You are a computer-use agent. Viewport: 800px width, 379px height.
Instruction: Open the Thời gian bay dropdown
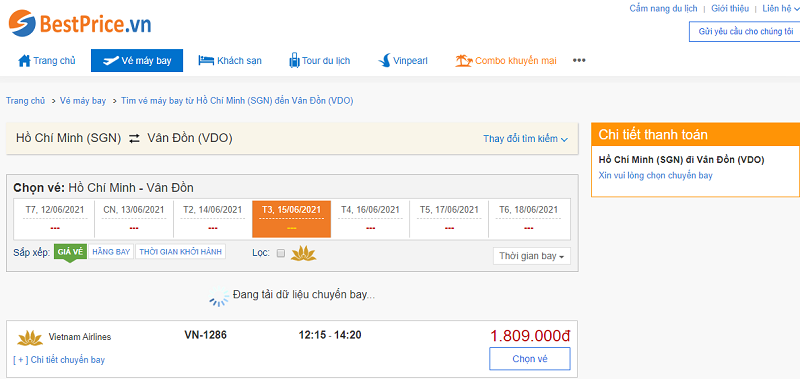[532, 256]
